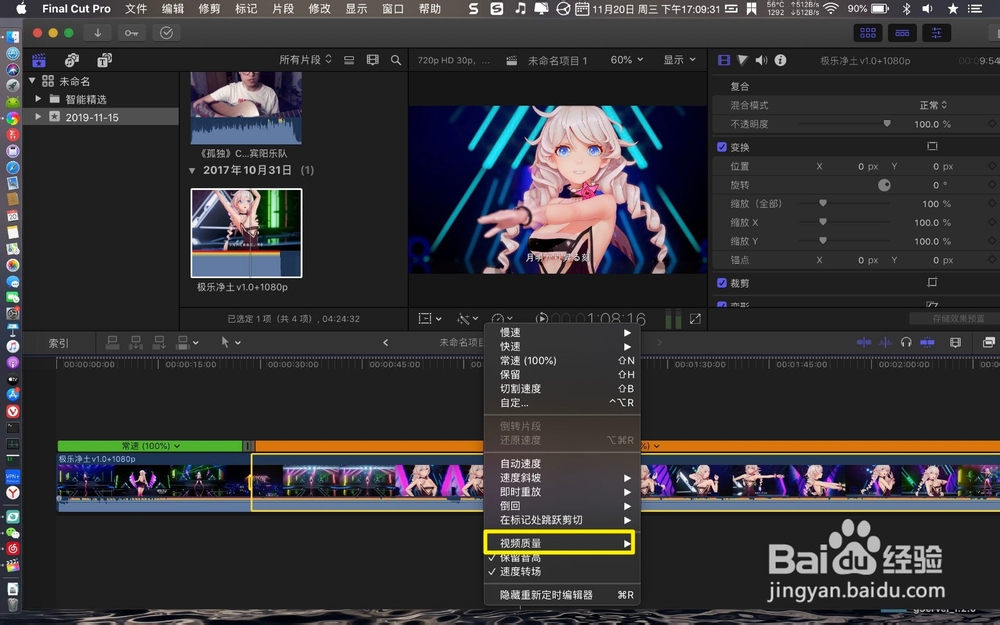
Task: Connect clip to primary storyline button
Action: pyautogui.click(x=112, y=342)
